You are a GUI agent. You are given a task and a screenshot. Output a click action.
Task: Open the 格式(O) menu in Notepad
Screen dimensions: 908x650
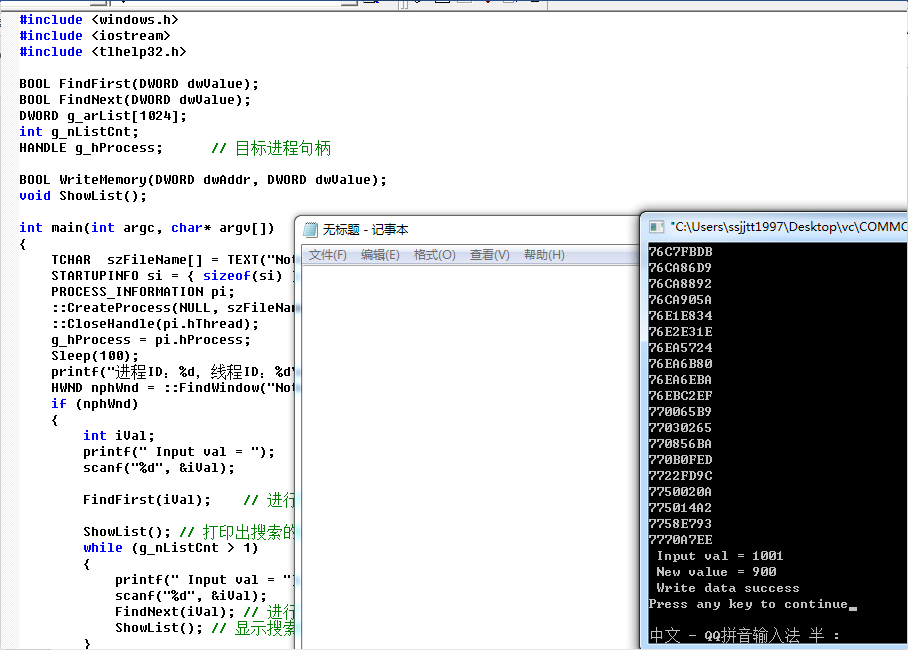pyautogui.click(x=434, y=255)
